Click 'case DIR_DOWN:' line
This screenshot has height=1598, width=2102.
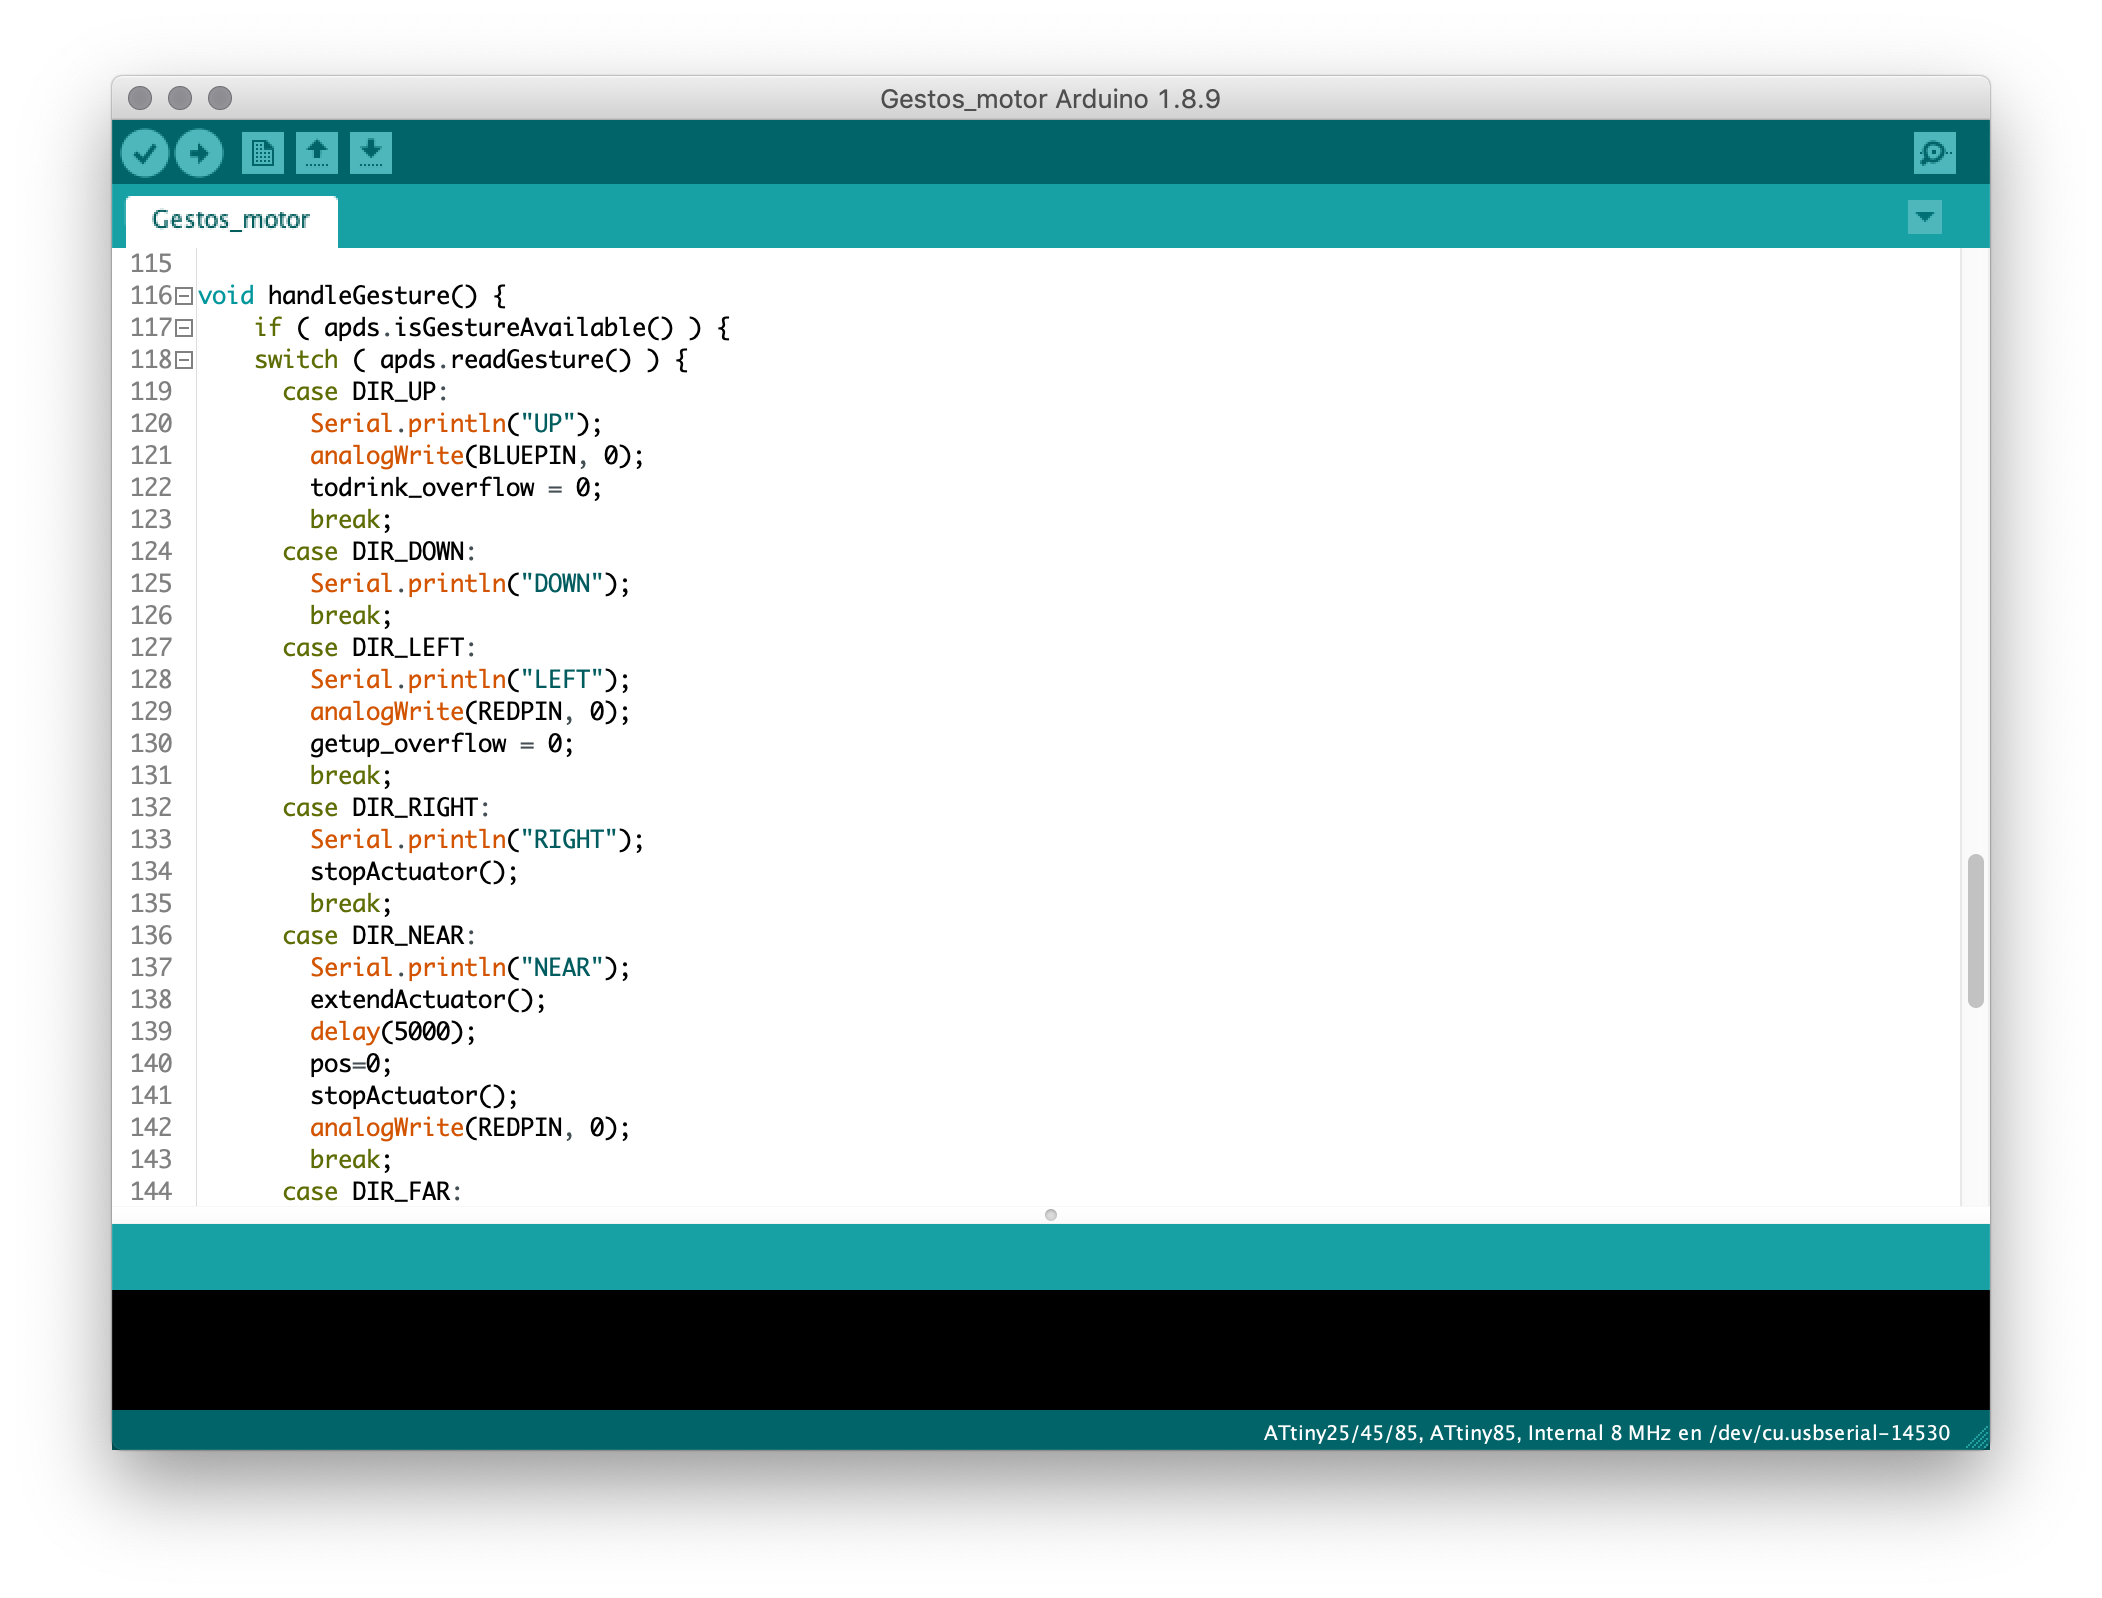[x=378, y=552]
